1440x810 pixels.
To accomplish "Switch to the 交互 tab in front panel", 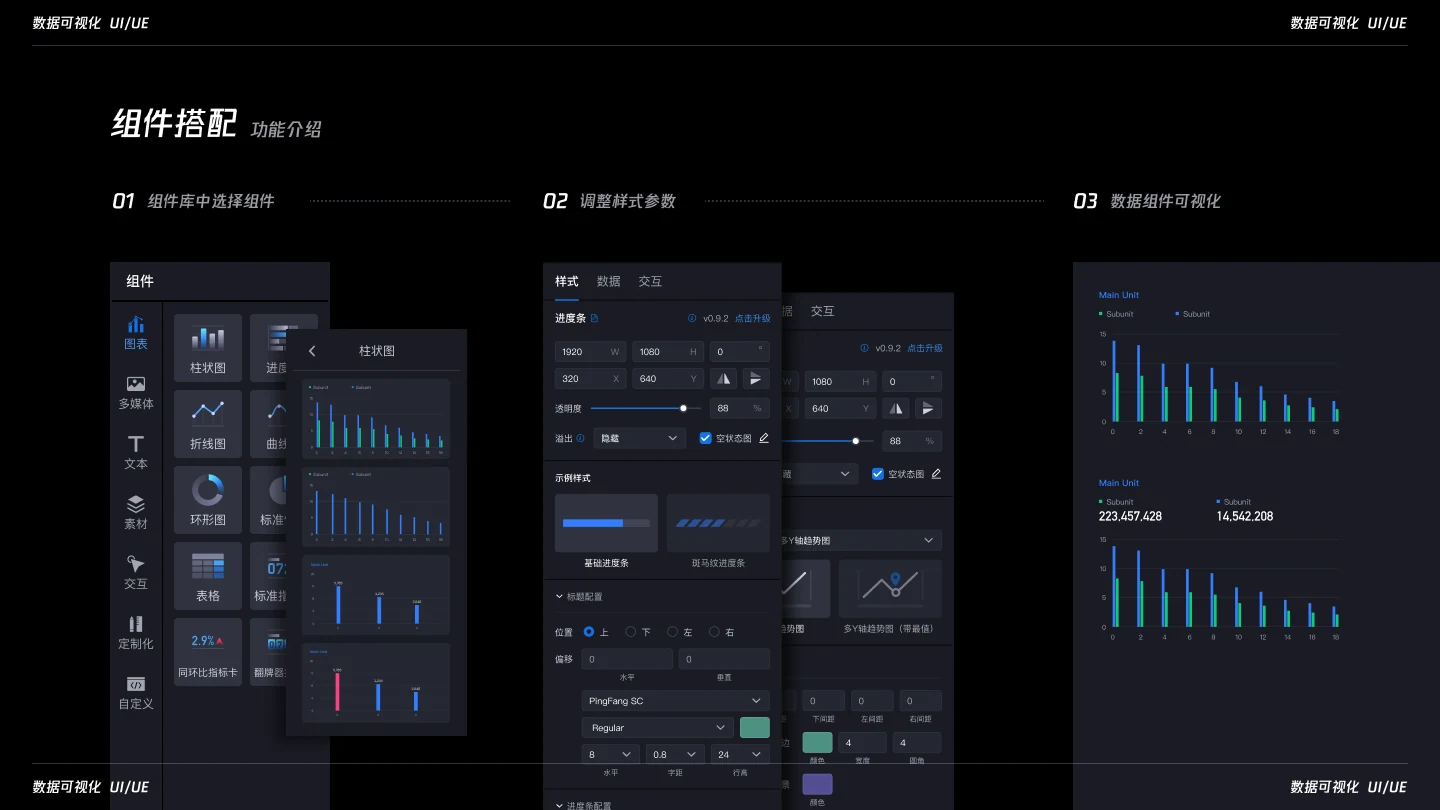I will click(x=650, y=281).
